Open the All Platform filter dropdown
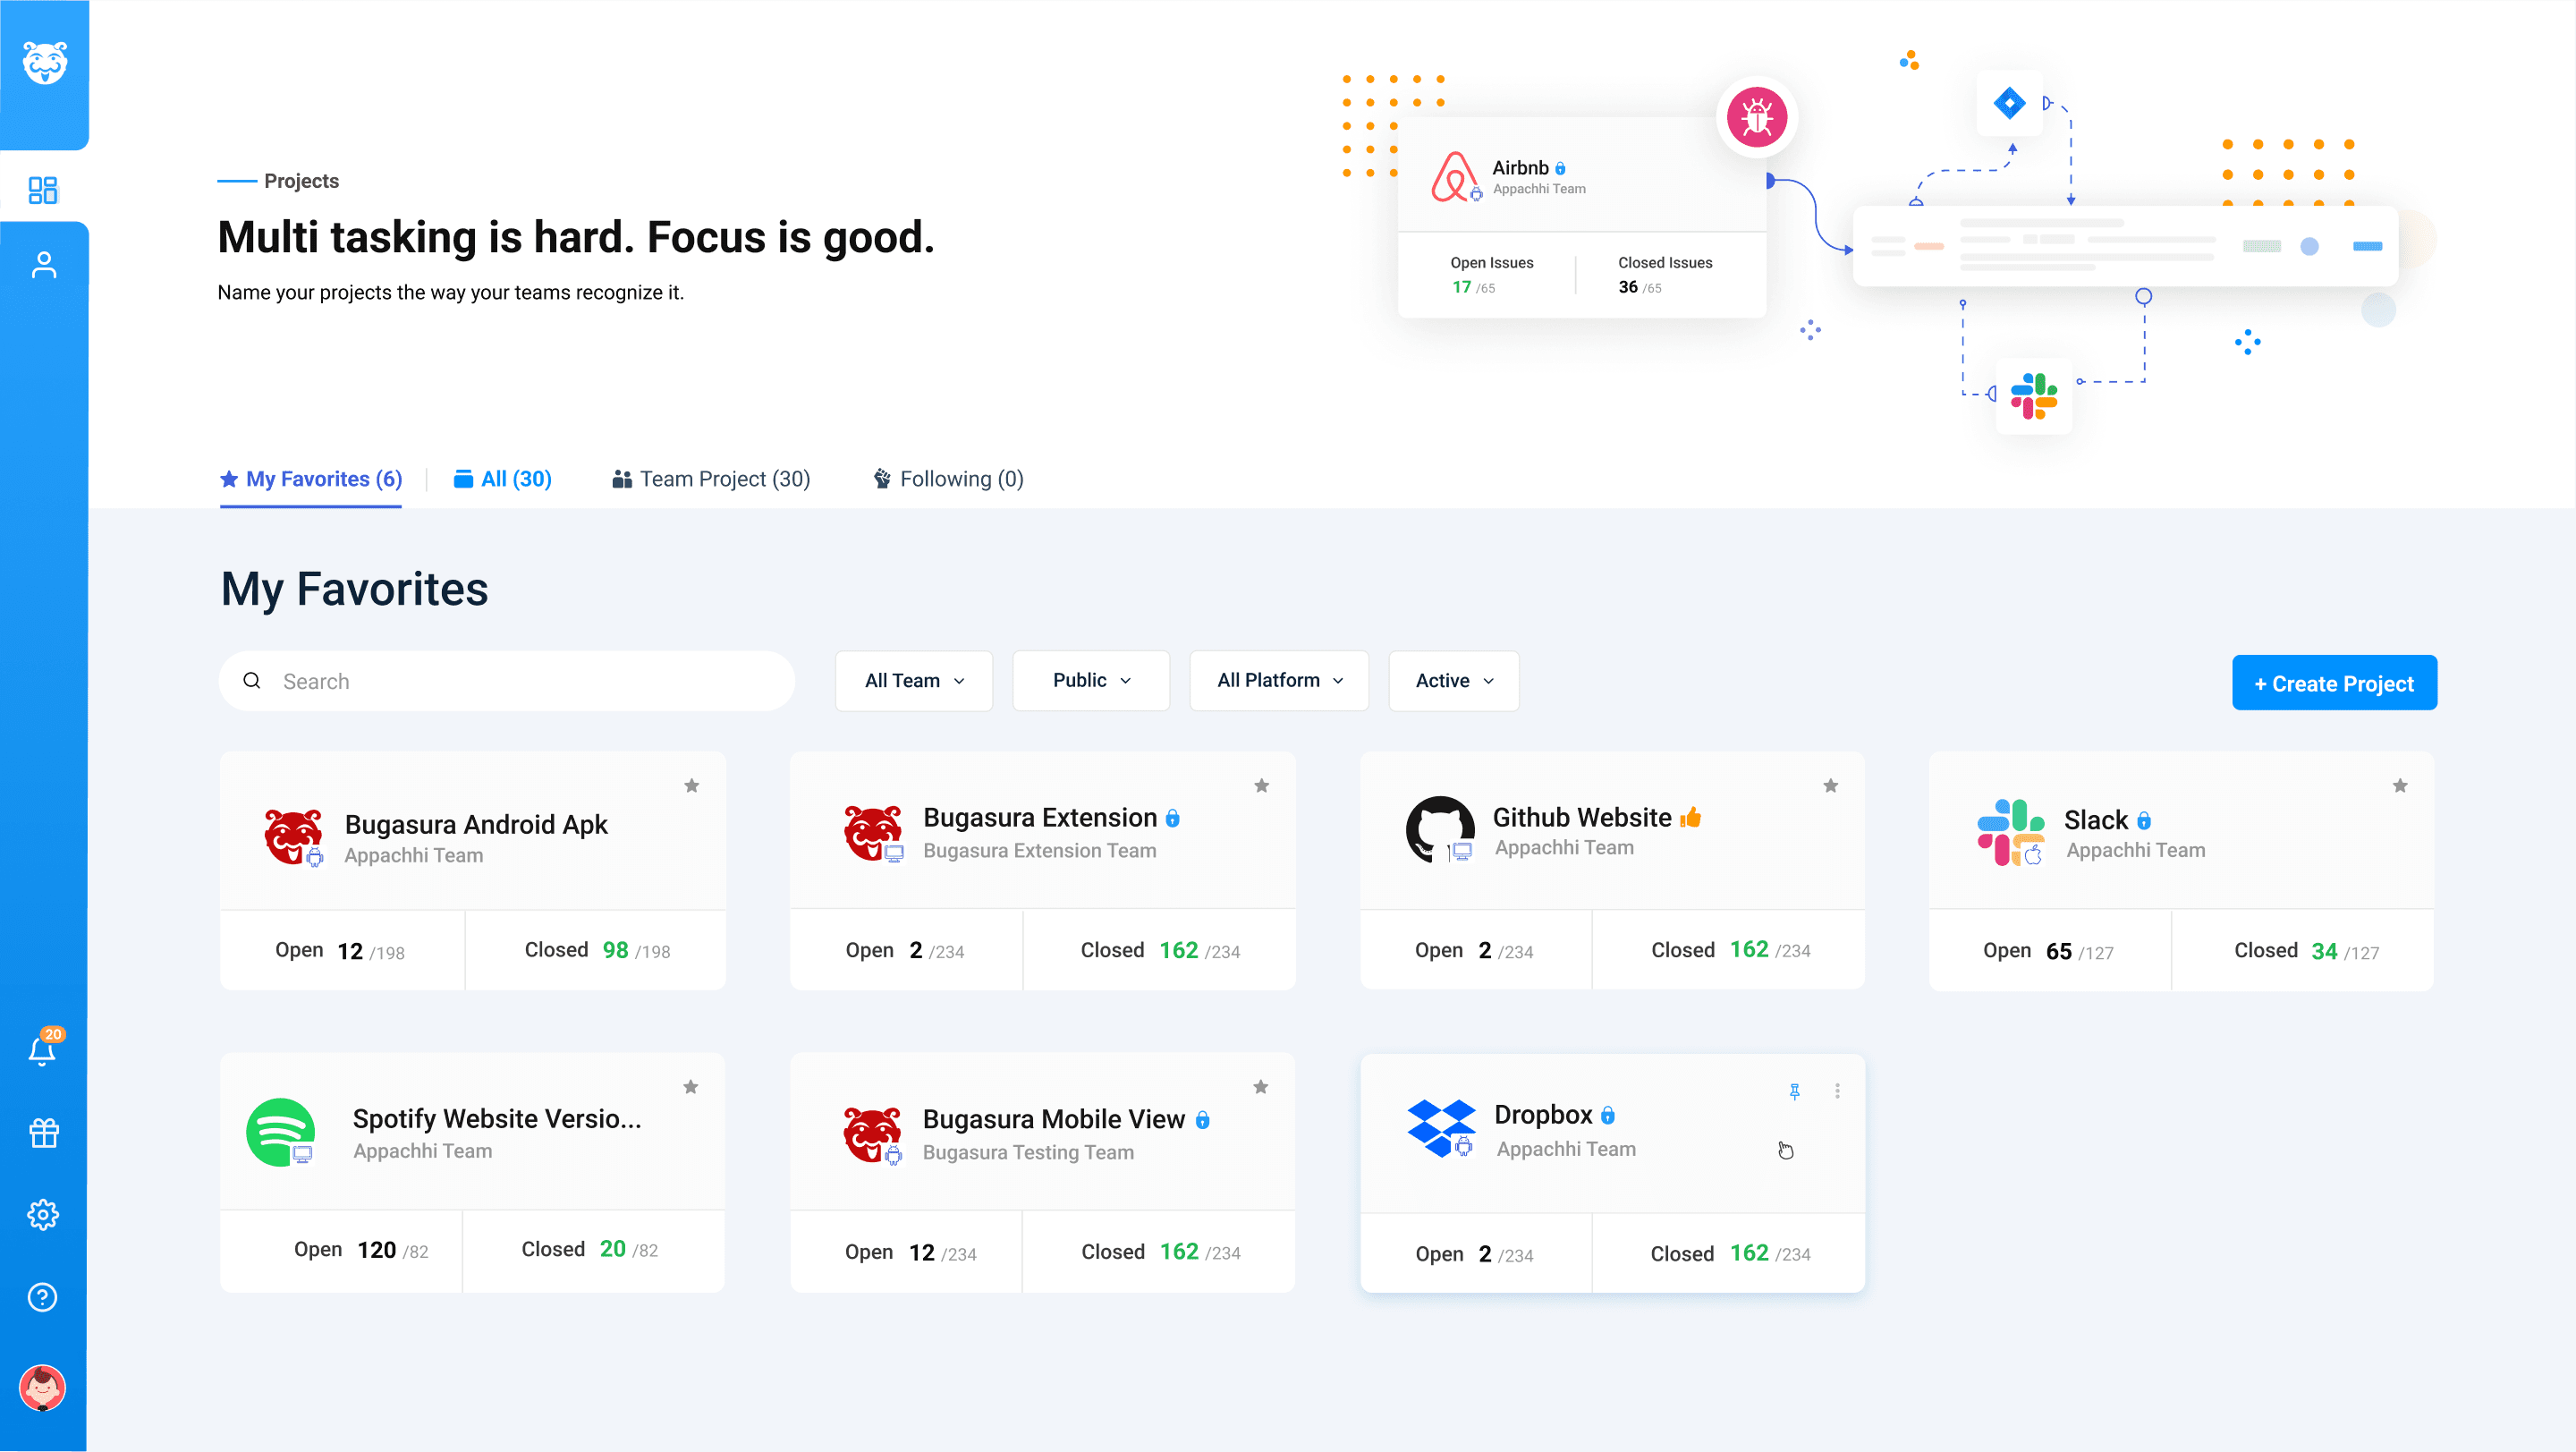 [x=1279, y=681]
